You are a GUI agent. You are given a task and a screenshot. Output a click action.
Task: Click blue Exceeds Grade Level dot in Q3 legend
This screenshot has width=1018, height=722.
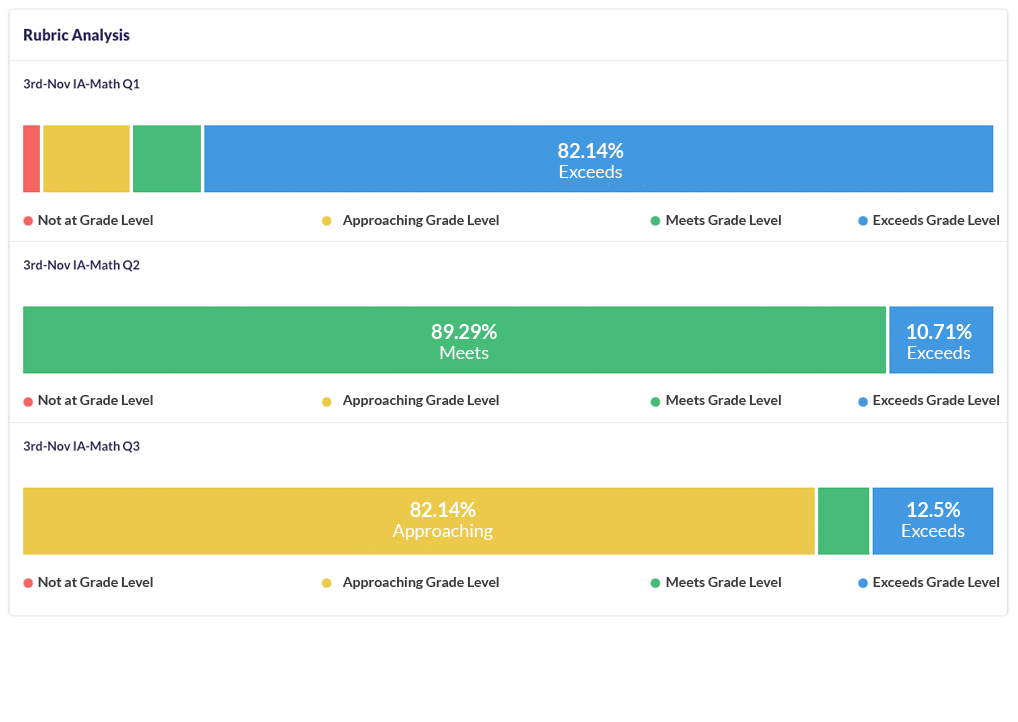click(863, 583)
